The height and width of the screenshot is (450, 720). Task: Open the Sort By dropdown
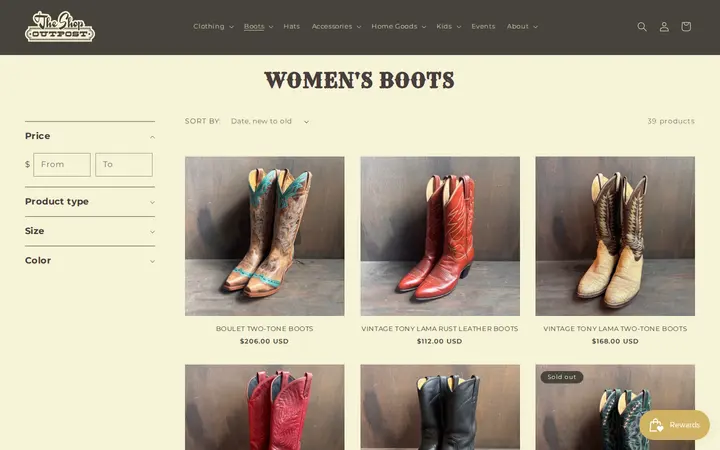[270, 121]
